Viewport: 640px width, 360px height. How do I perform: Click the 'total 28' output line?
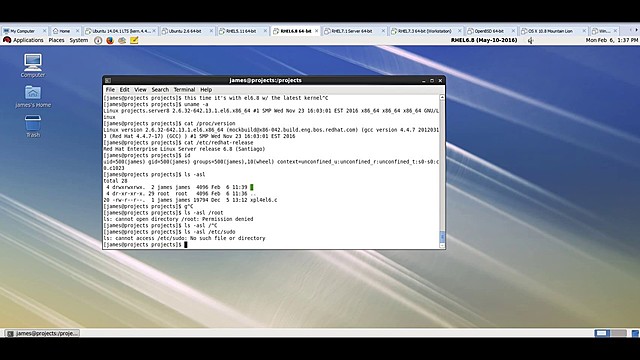[x=115, y=181]
